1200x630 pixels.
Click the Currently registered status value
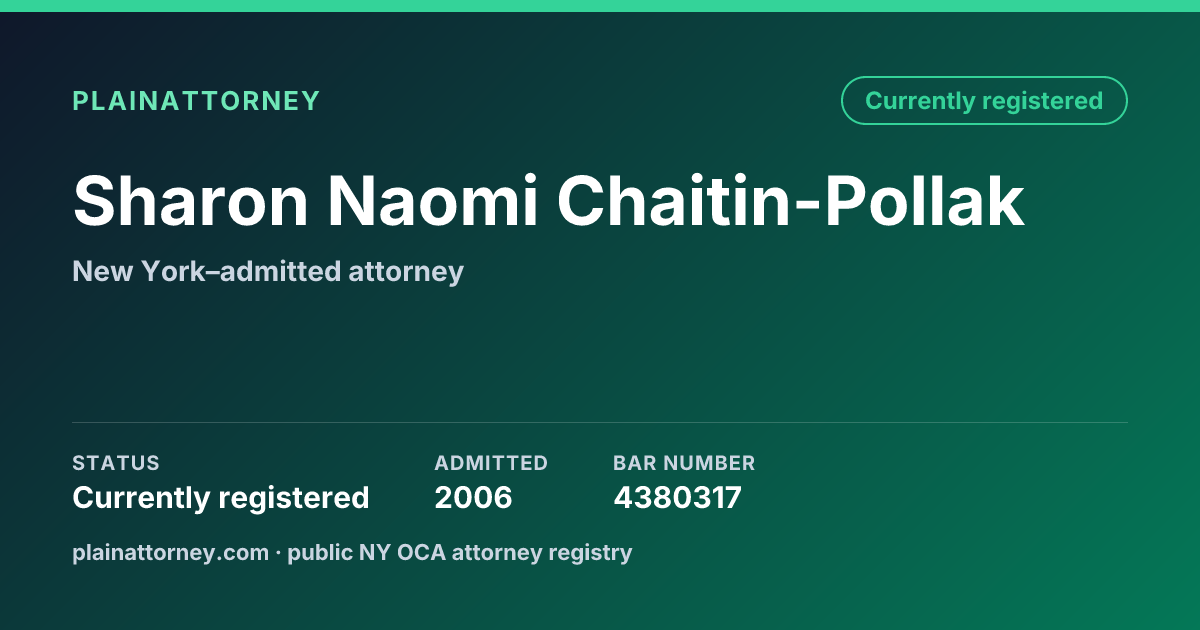click(221, 497)
